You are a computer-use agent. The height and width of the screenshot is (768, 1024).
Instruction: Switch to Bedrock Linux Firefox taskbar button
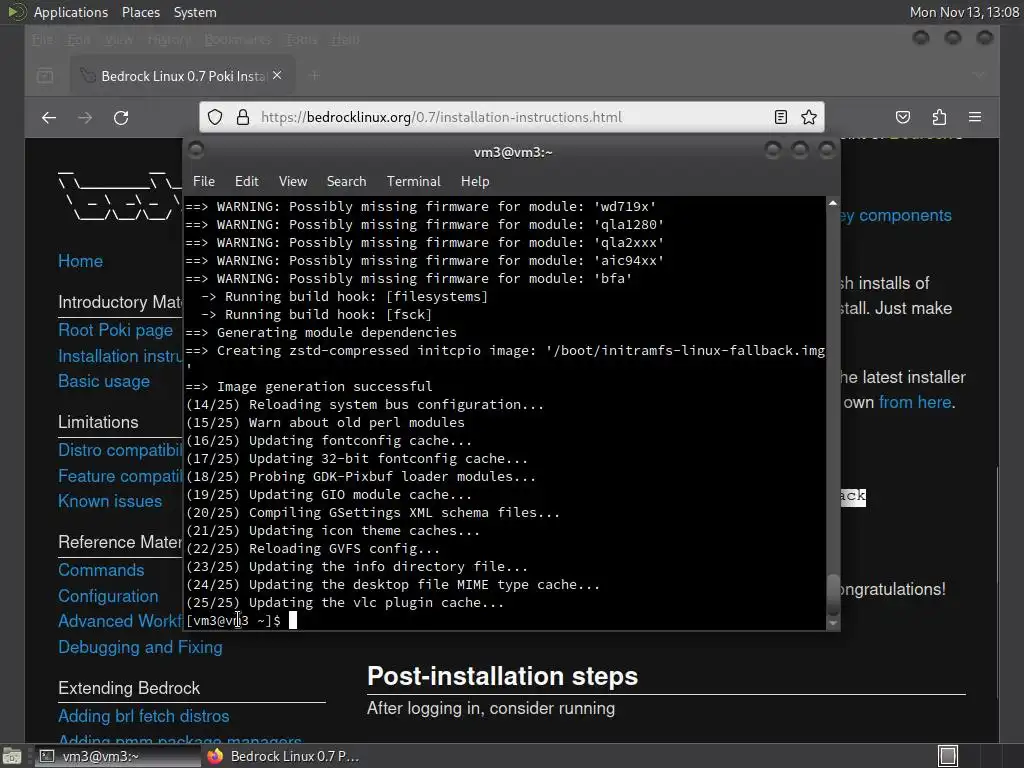pyautogui.click(x=283, y=756)
